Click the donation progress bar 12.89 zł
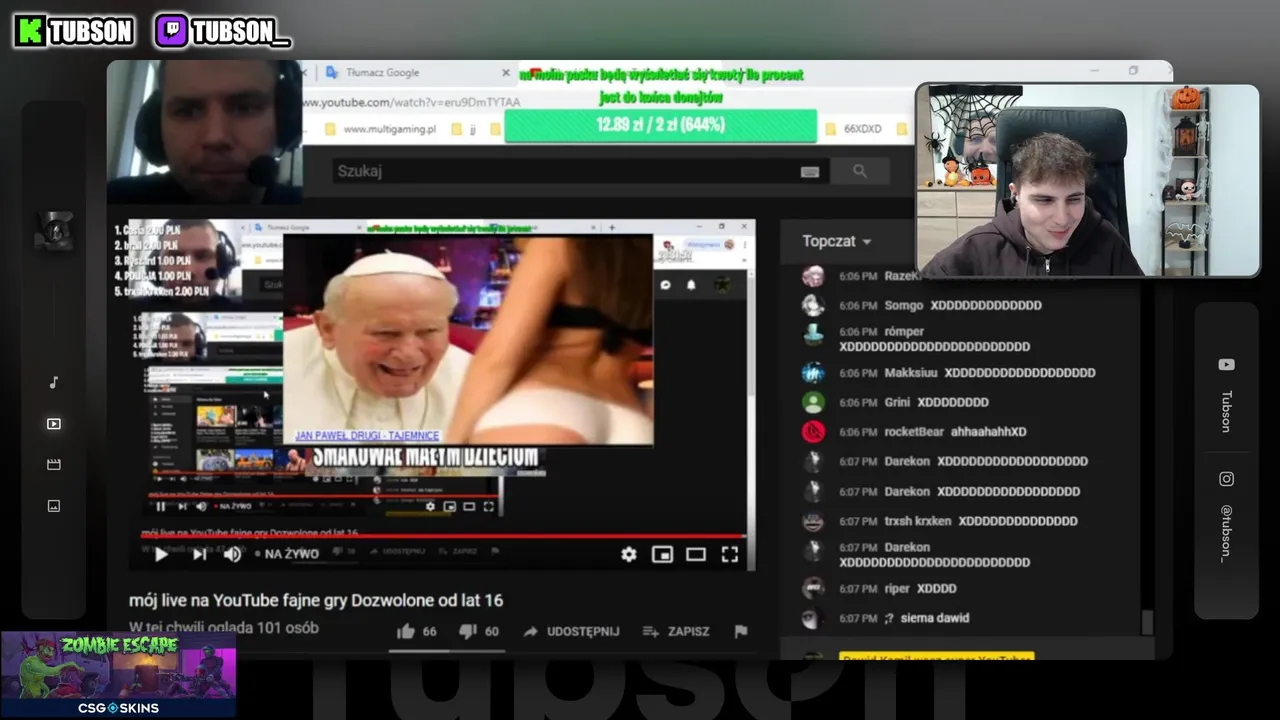Viewport: 1280px width, 720px height. tap(660, 125)
